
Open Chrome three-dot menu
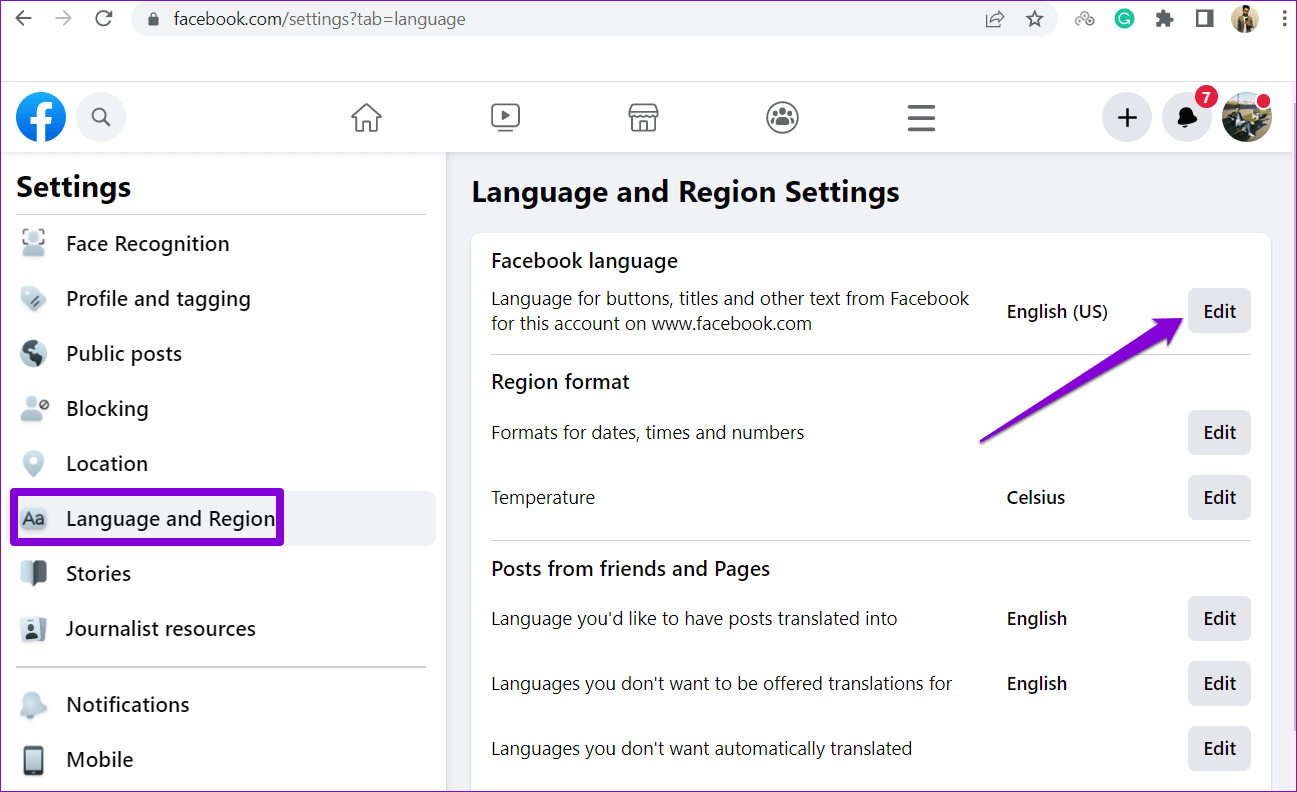pos(1284,19)
